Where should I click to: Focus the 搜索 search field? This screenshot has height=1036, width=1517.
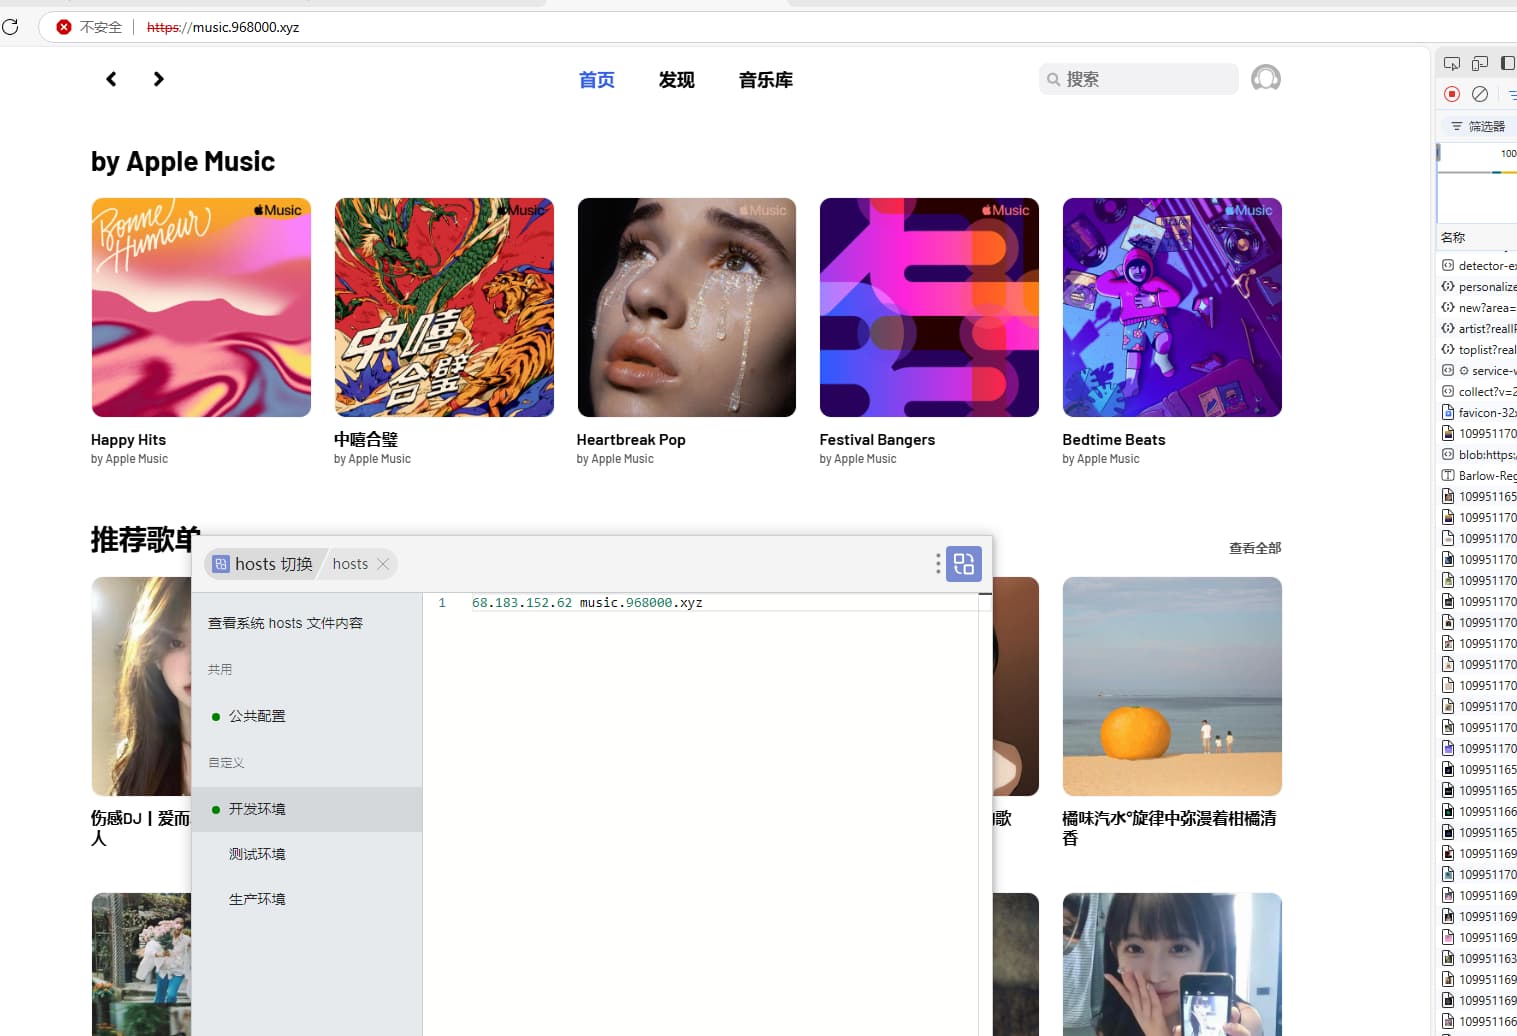point(1139,79)
